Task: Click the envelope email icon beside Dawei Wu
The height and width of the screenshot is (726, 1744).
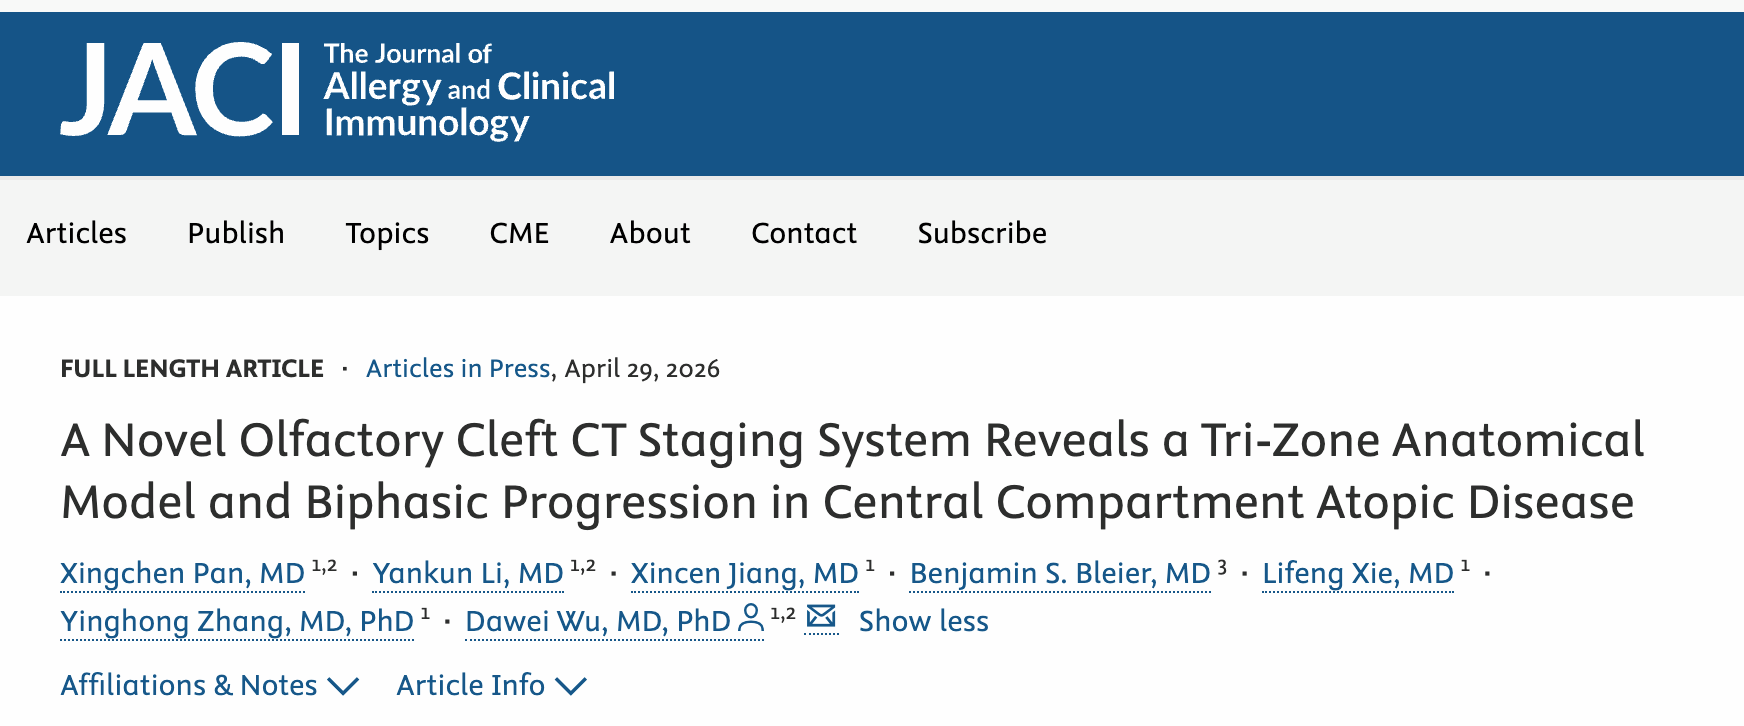Action: (x=821, y=618)
